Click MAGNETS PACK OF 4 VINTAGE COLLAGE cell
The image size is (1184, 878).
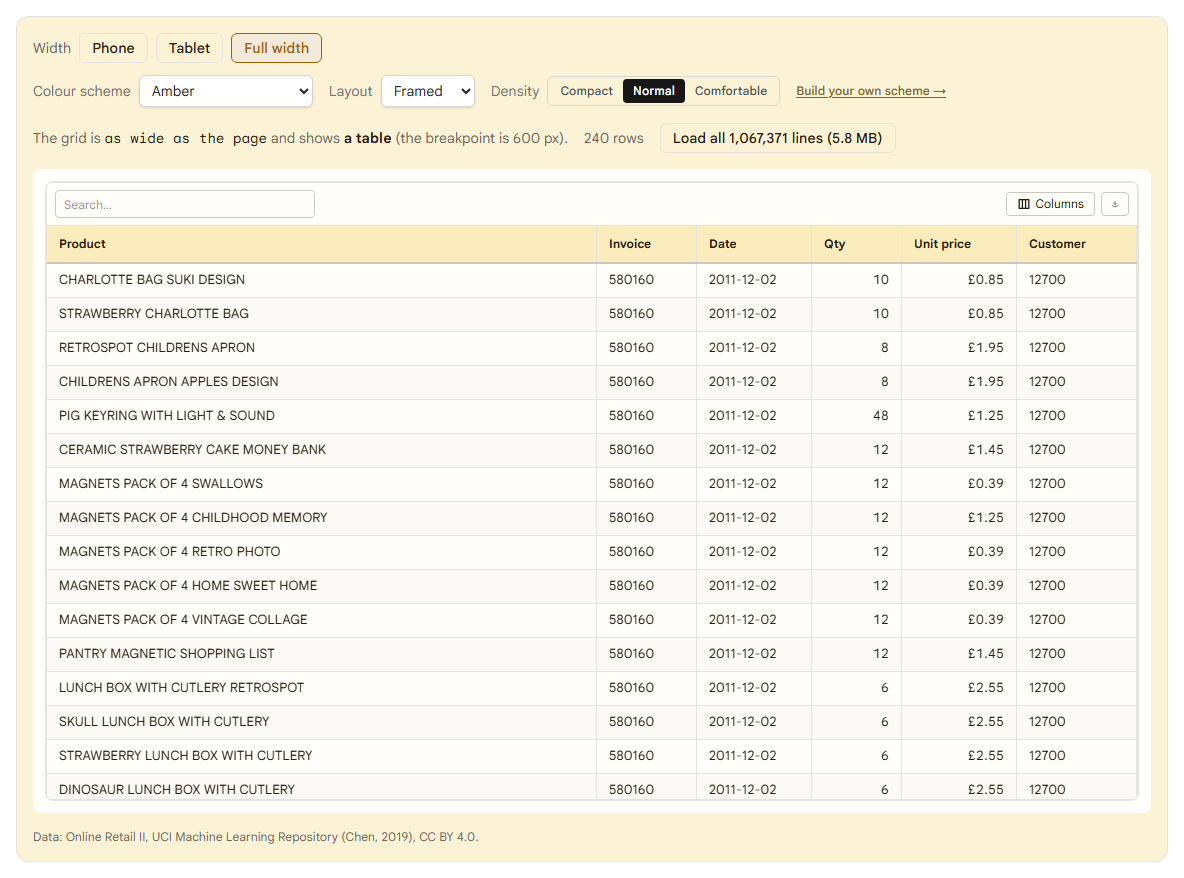coord(322,620)
